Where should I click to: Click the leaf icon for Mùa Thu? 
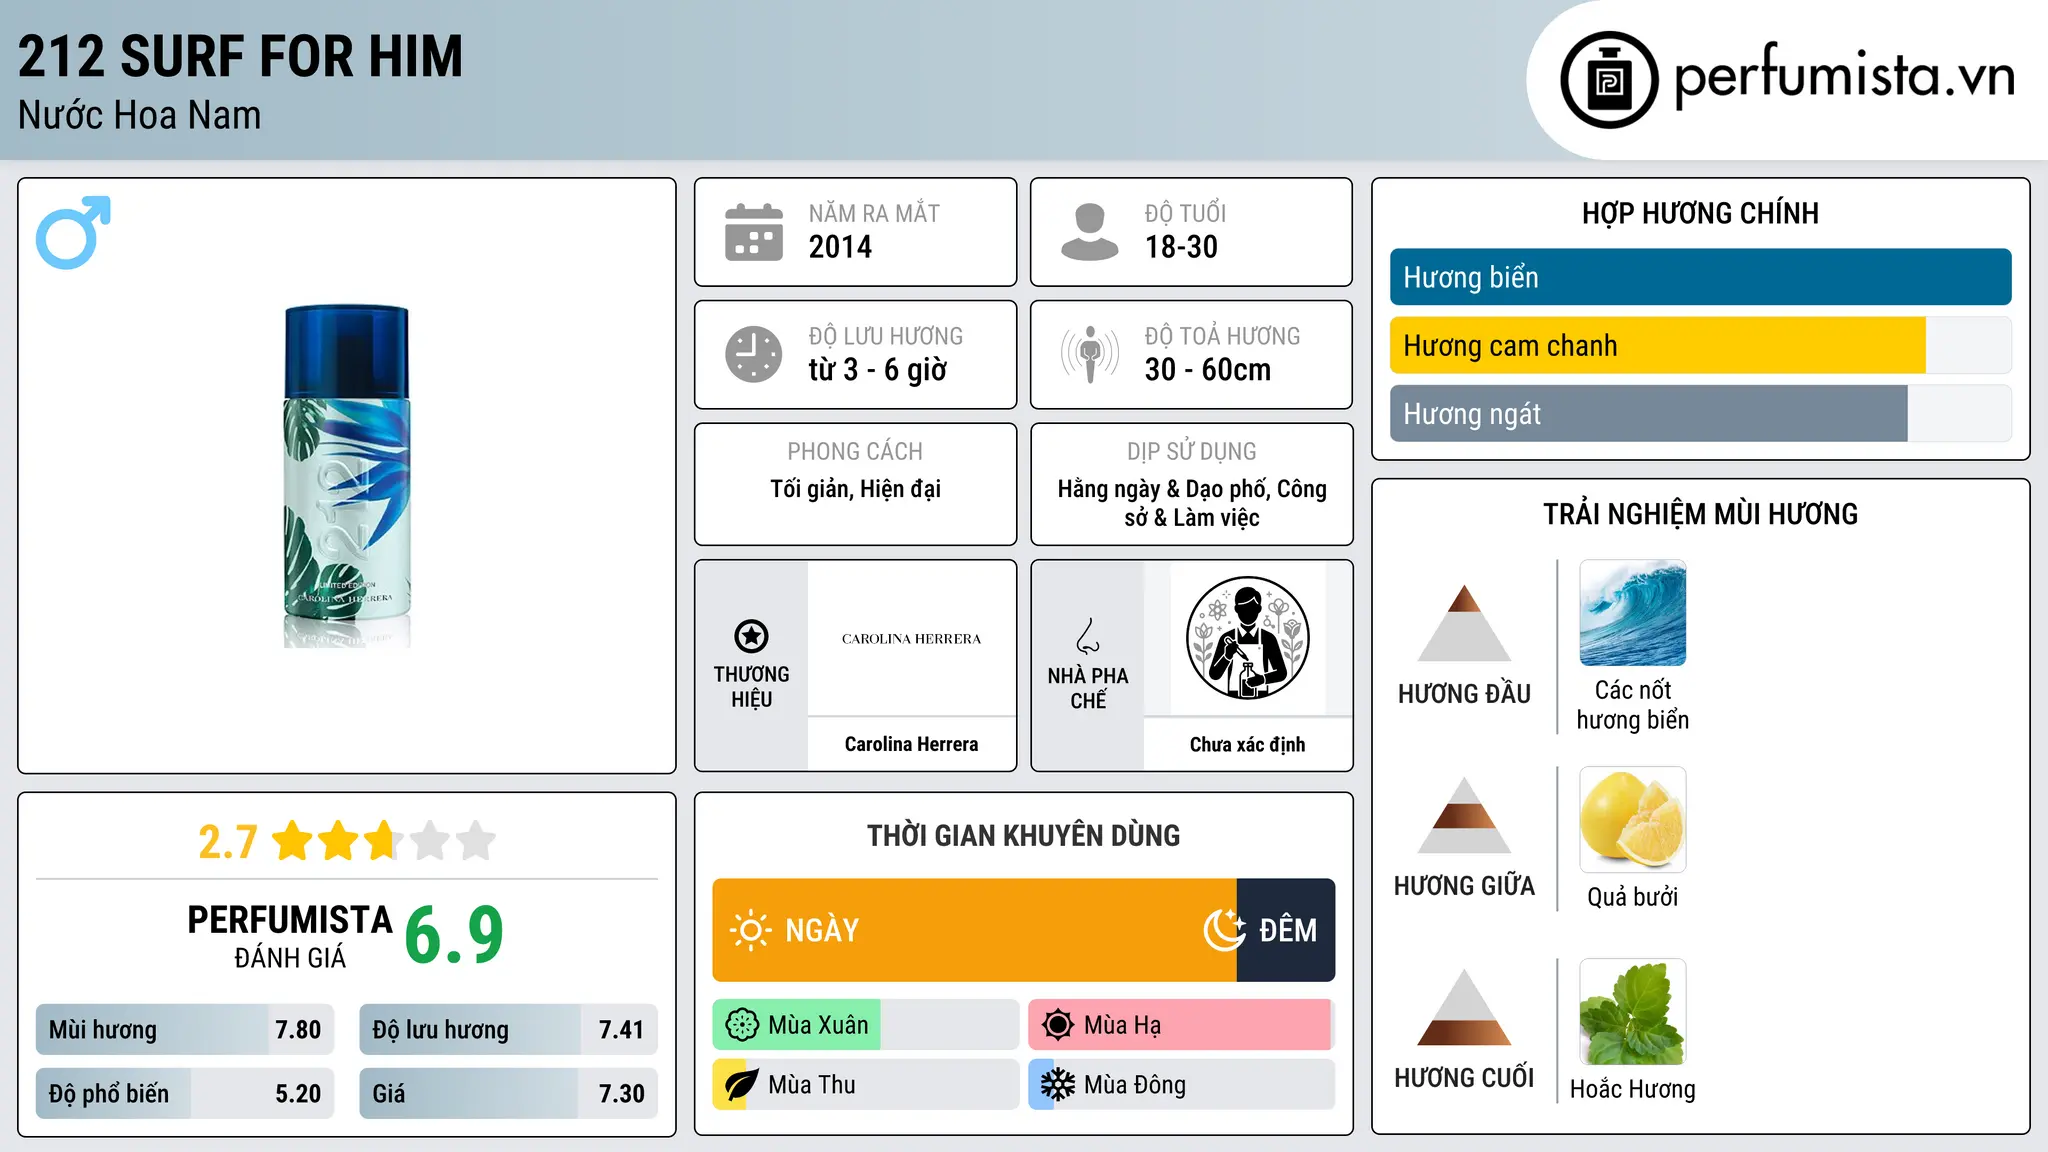742,1085
